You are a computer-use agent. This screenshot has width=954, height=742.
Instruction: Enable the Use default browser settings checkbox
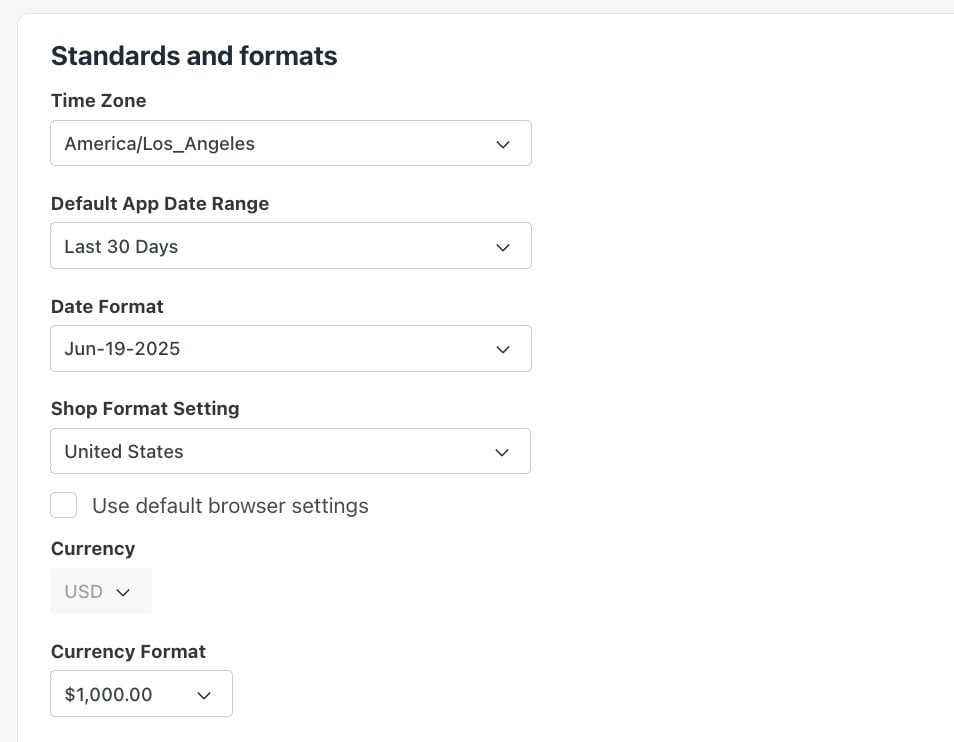63,505
